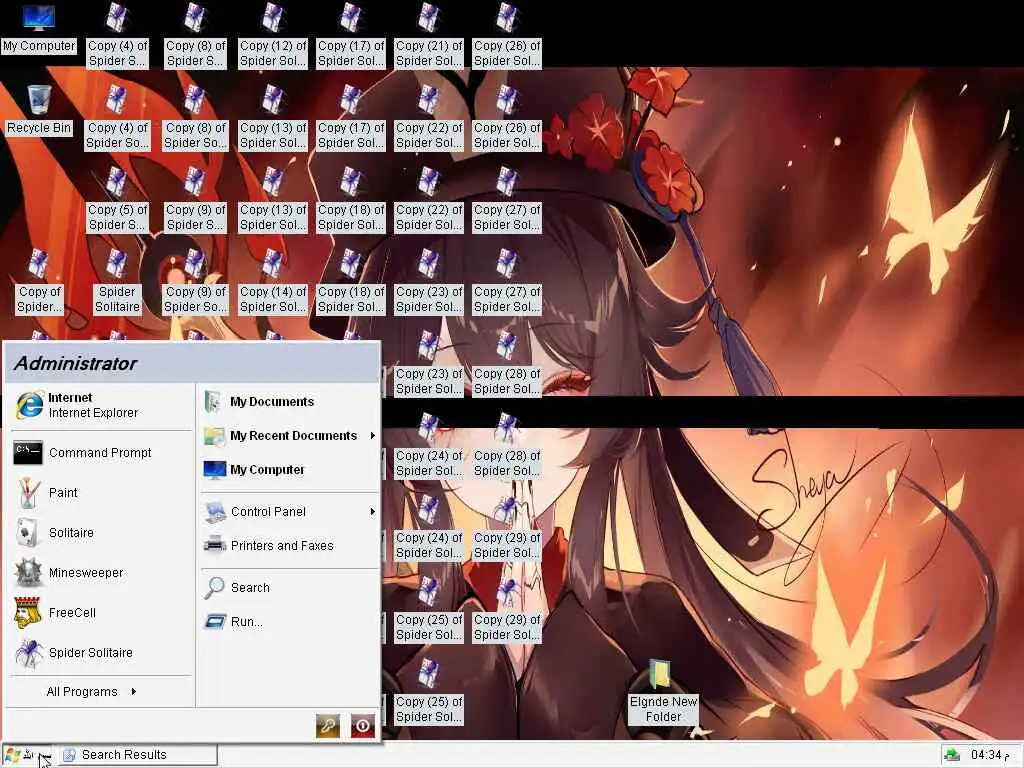Viewport: 1024px width, 768px height.
Task: Open Paint from the Start menu
Action: (46, 492)
